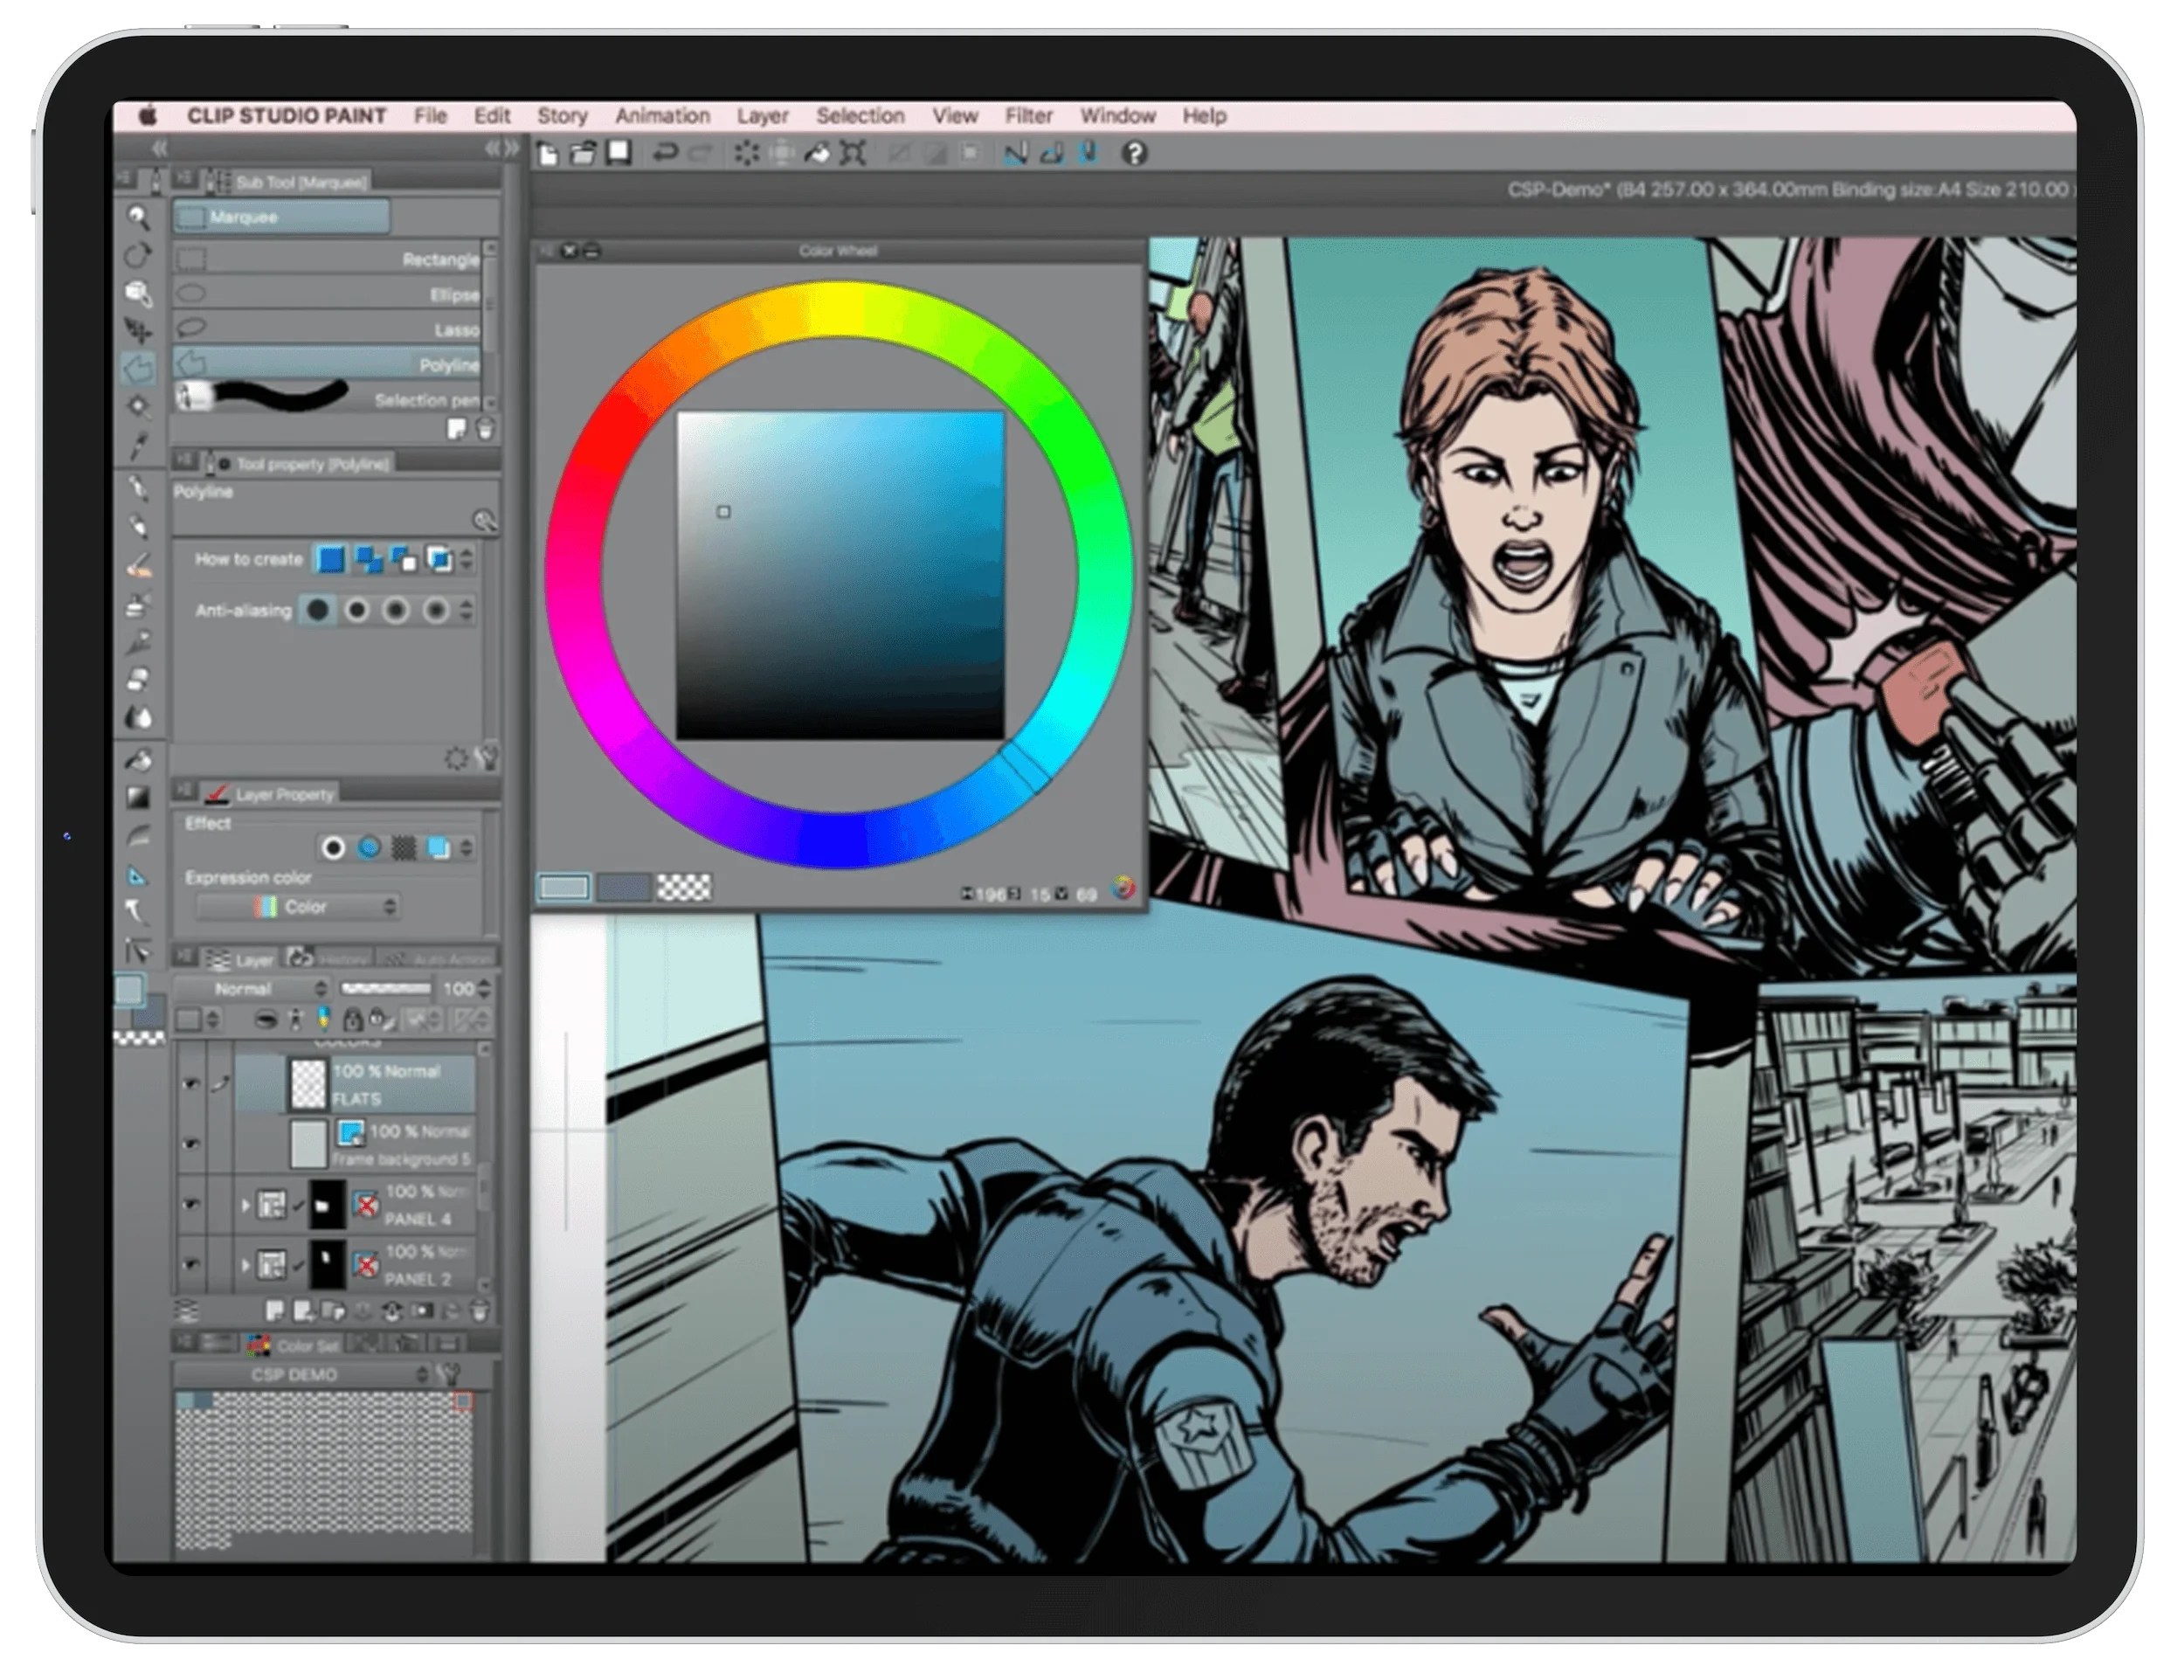Hide the FLATS layer visibility
The width and height of the screenshot is (2184, 1680).
(192, 1085)
